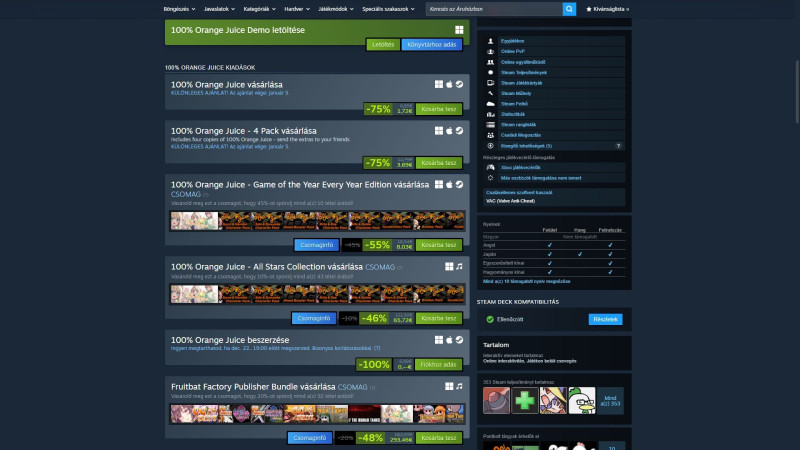The height and width of the screenshot is (450, 800).
Task: Click the CSOMAG link next to All Stars Collection
Action: [380, 267]
